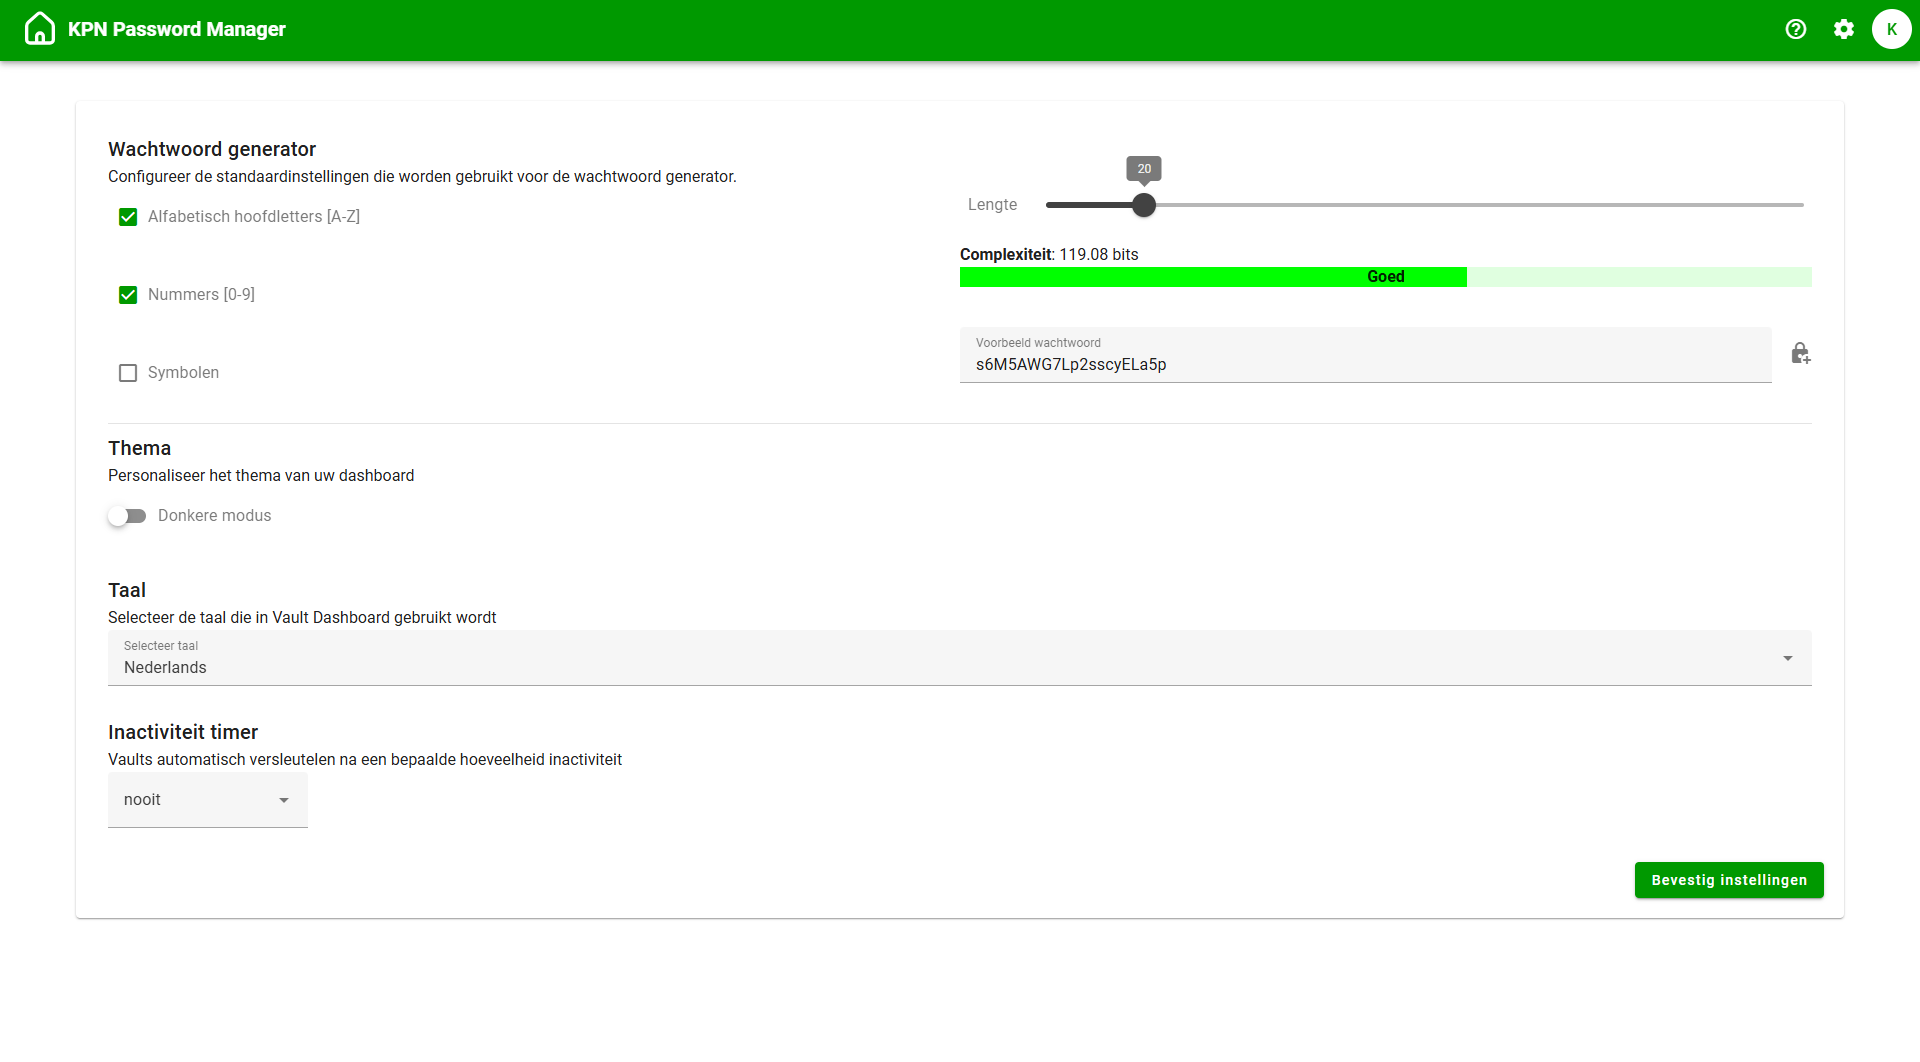Click the KPN Password Manager title
The image size is (1920, 1062).
click(177, 29)
